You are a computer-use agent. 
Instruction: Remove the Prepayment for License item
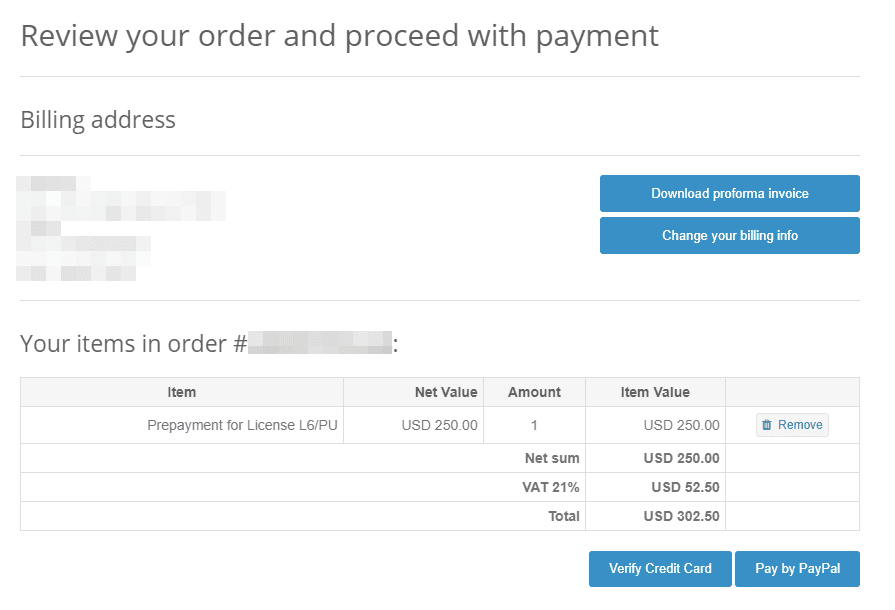791,424
